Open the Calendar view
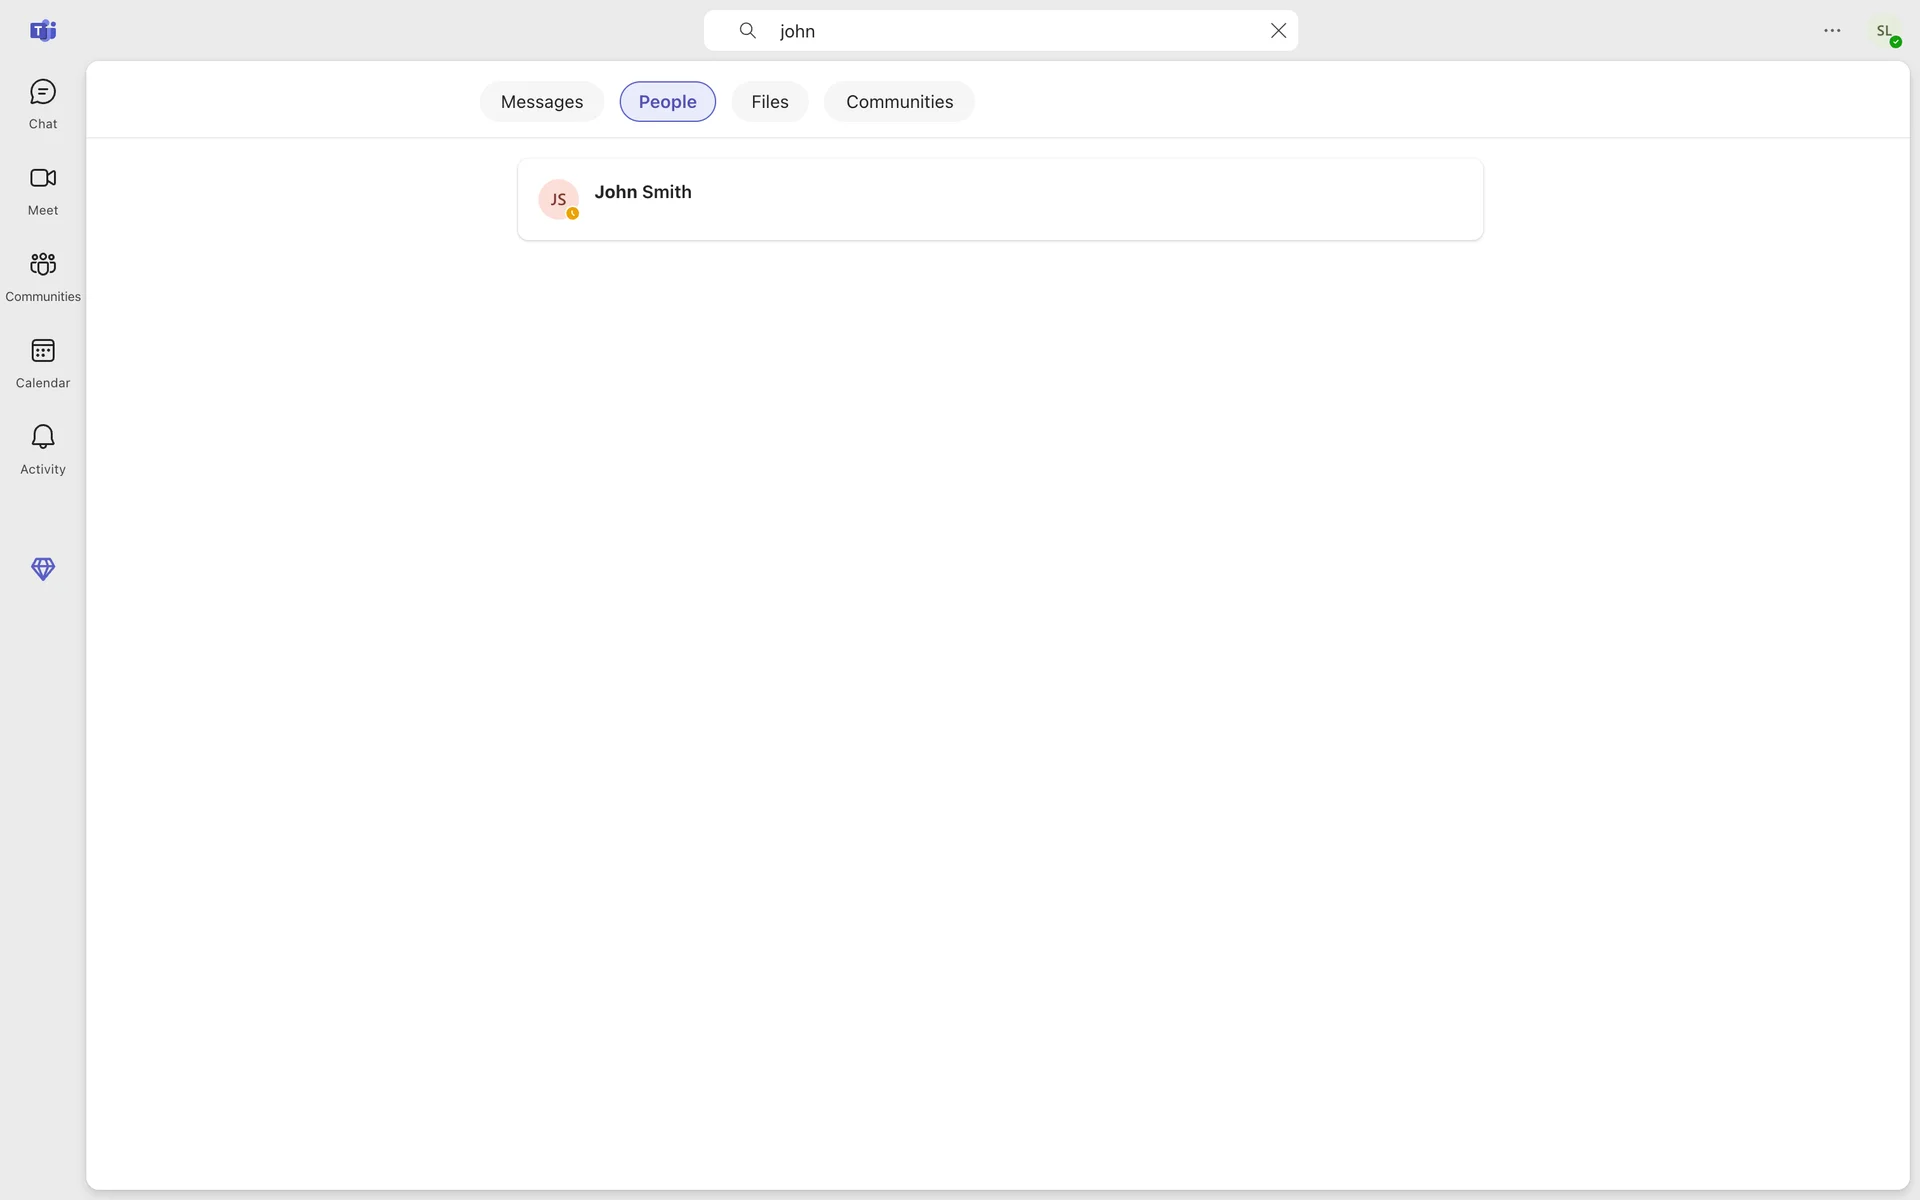Viewport: 1920px width, 1200px height. [x=43, y=363]
